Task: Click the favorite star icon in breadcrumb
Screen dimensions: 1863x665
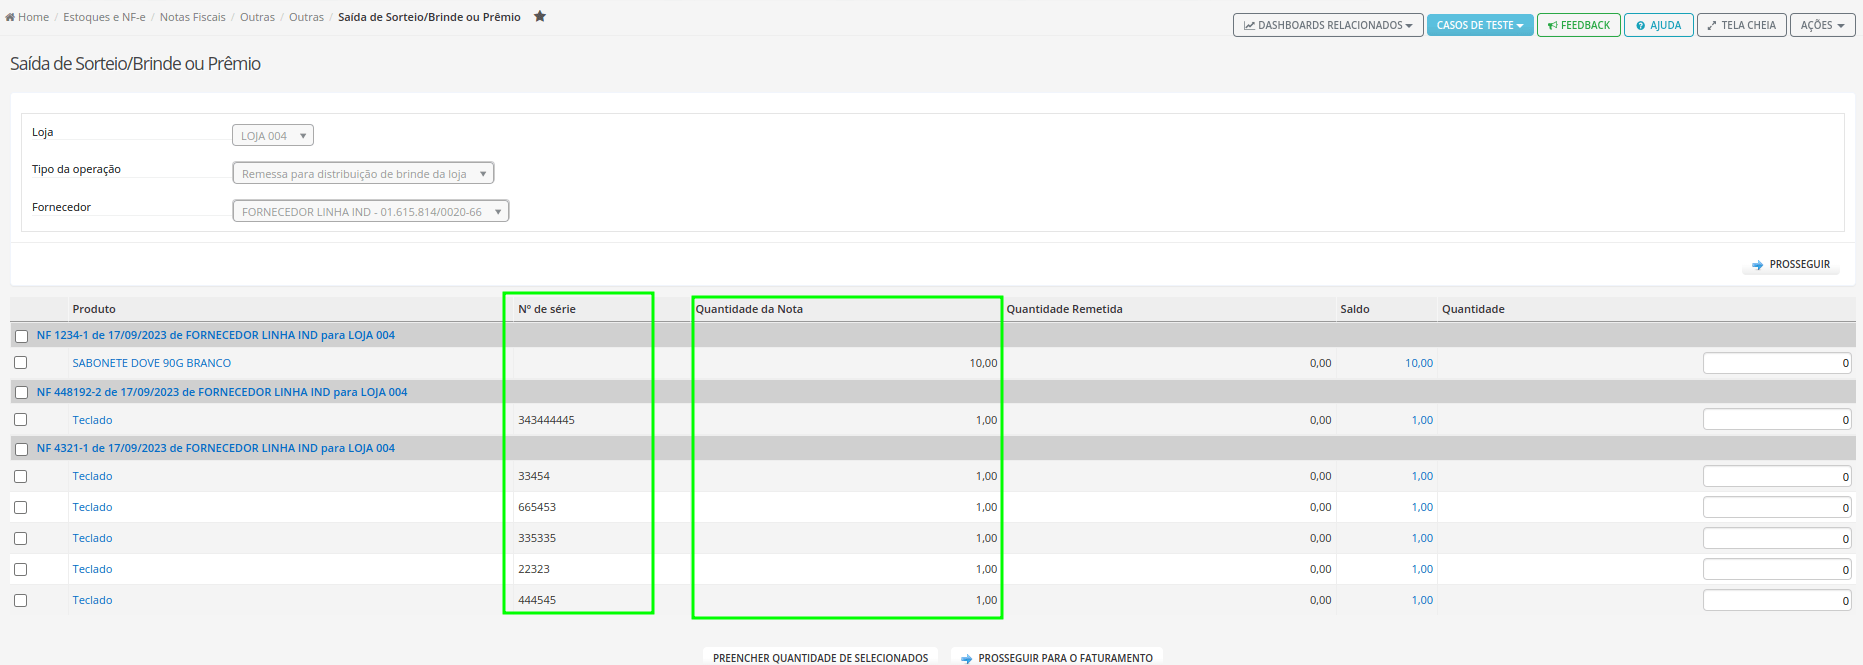Action: click(540, 16)
